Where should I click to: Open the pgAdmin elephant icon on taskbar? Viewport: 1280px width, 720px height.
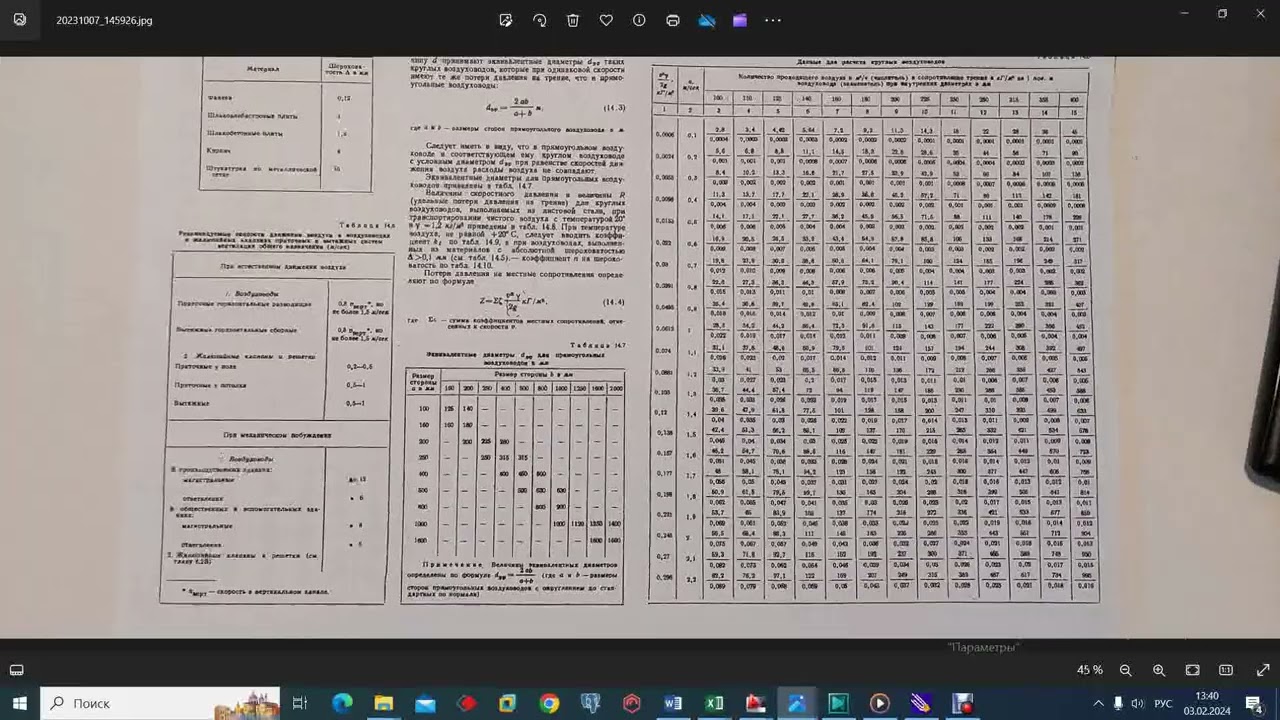coord(590,703)
